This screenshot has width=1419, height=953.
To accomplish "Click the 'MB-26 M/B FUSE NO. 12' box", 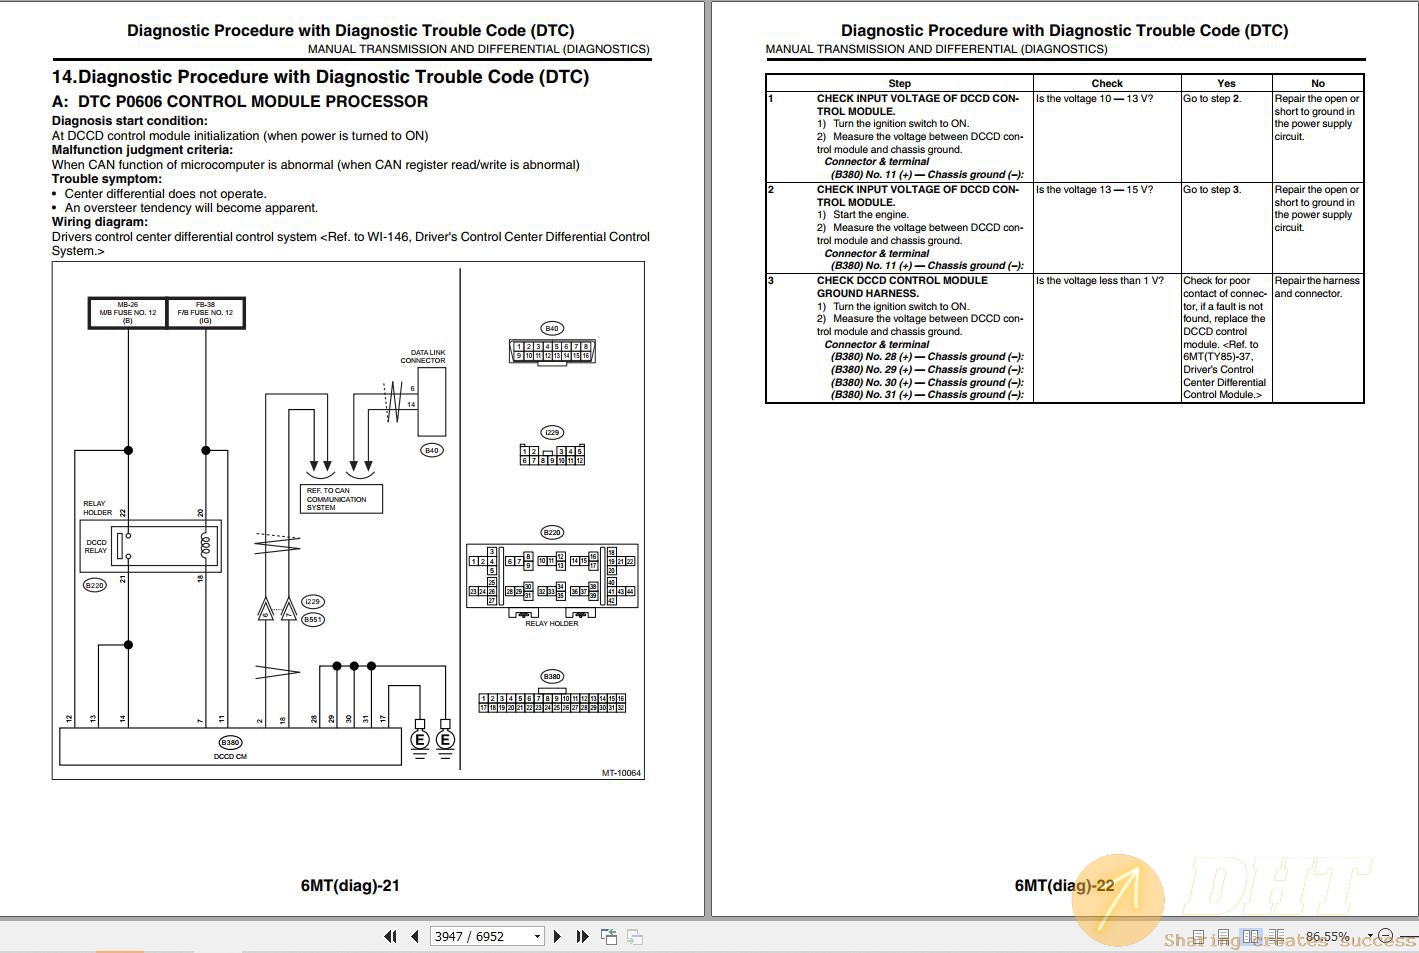I will pyautogui.click(x=127, y=313).
